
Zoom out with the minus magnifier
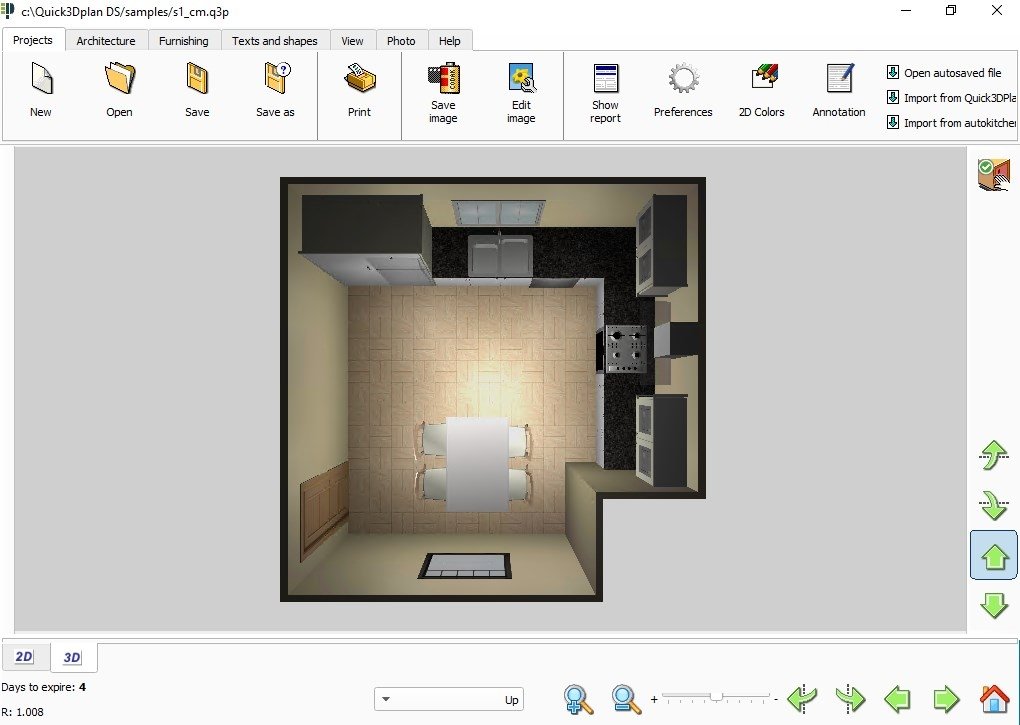(626, 700)
